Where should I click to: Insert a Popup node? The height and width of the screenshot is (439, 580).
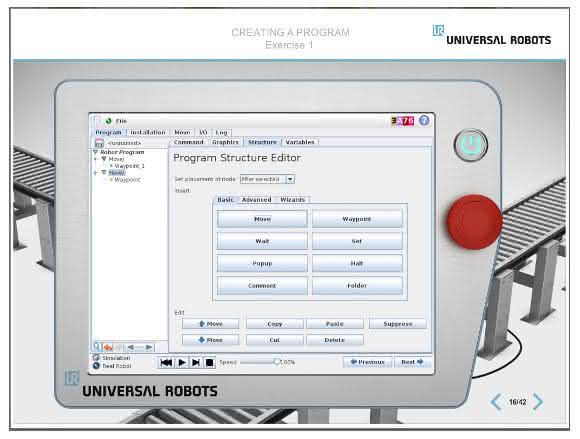[x=262, y=263]
